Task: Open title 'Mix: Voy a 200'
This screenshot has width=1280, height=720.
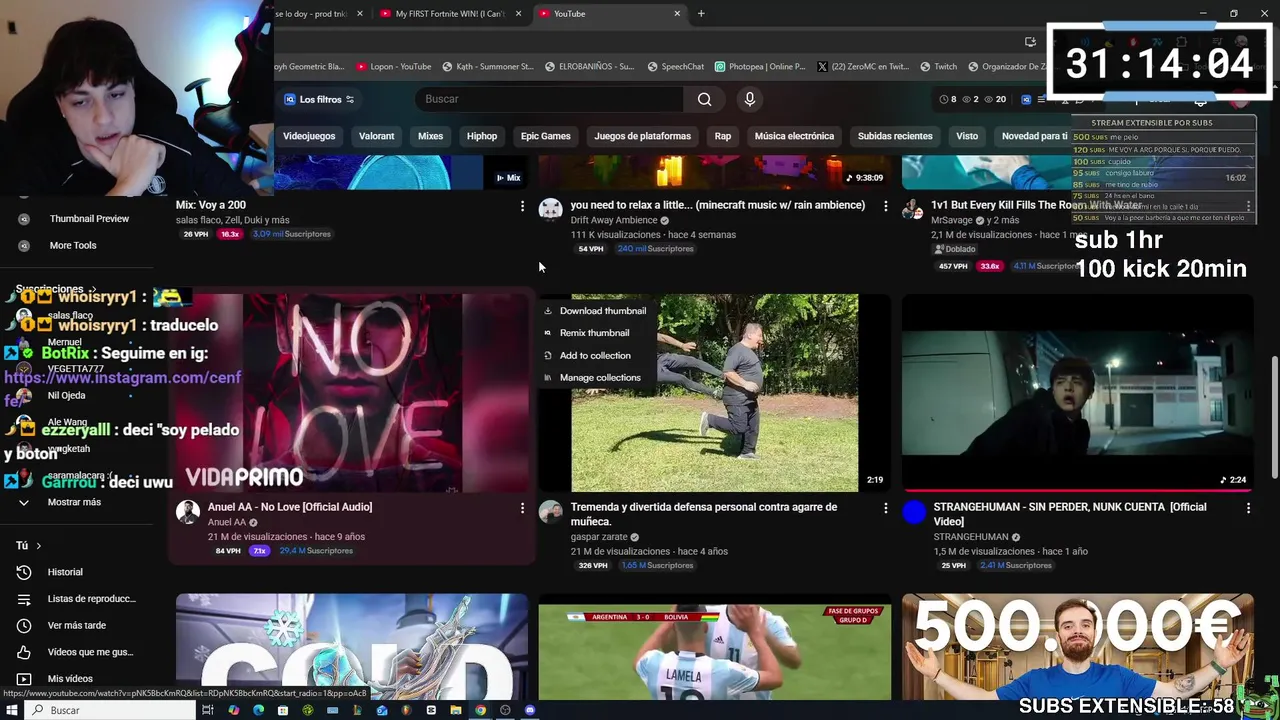Action: [x=211, y=205]
